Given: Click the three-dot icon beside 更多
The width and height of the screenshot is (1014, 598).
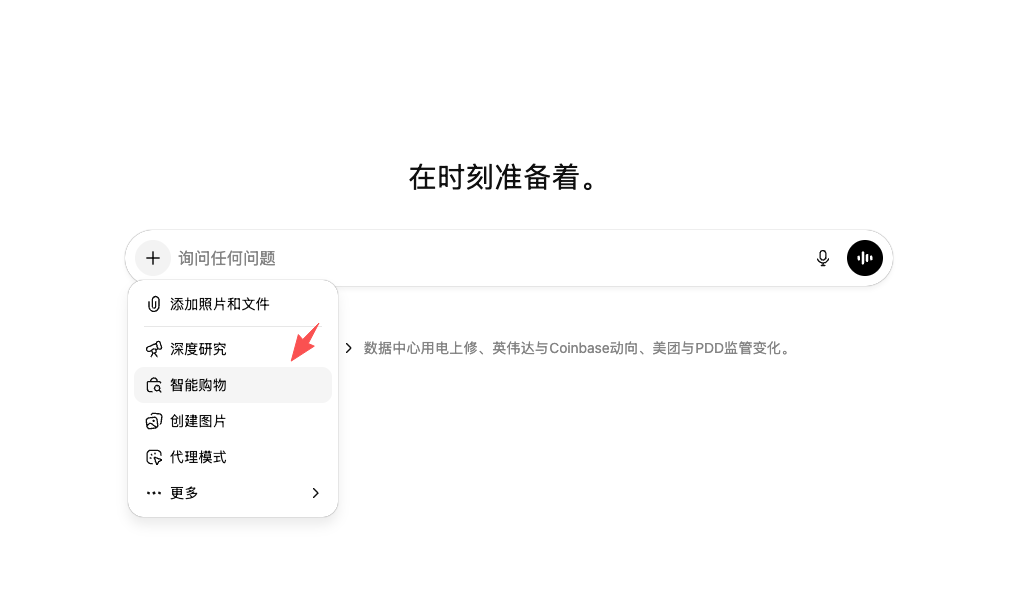Looking at the screenshot, I should pos(153,493).
